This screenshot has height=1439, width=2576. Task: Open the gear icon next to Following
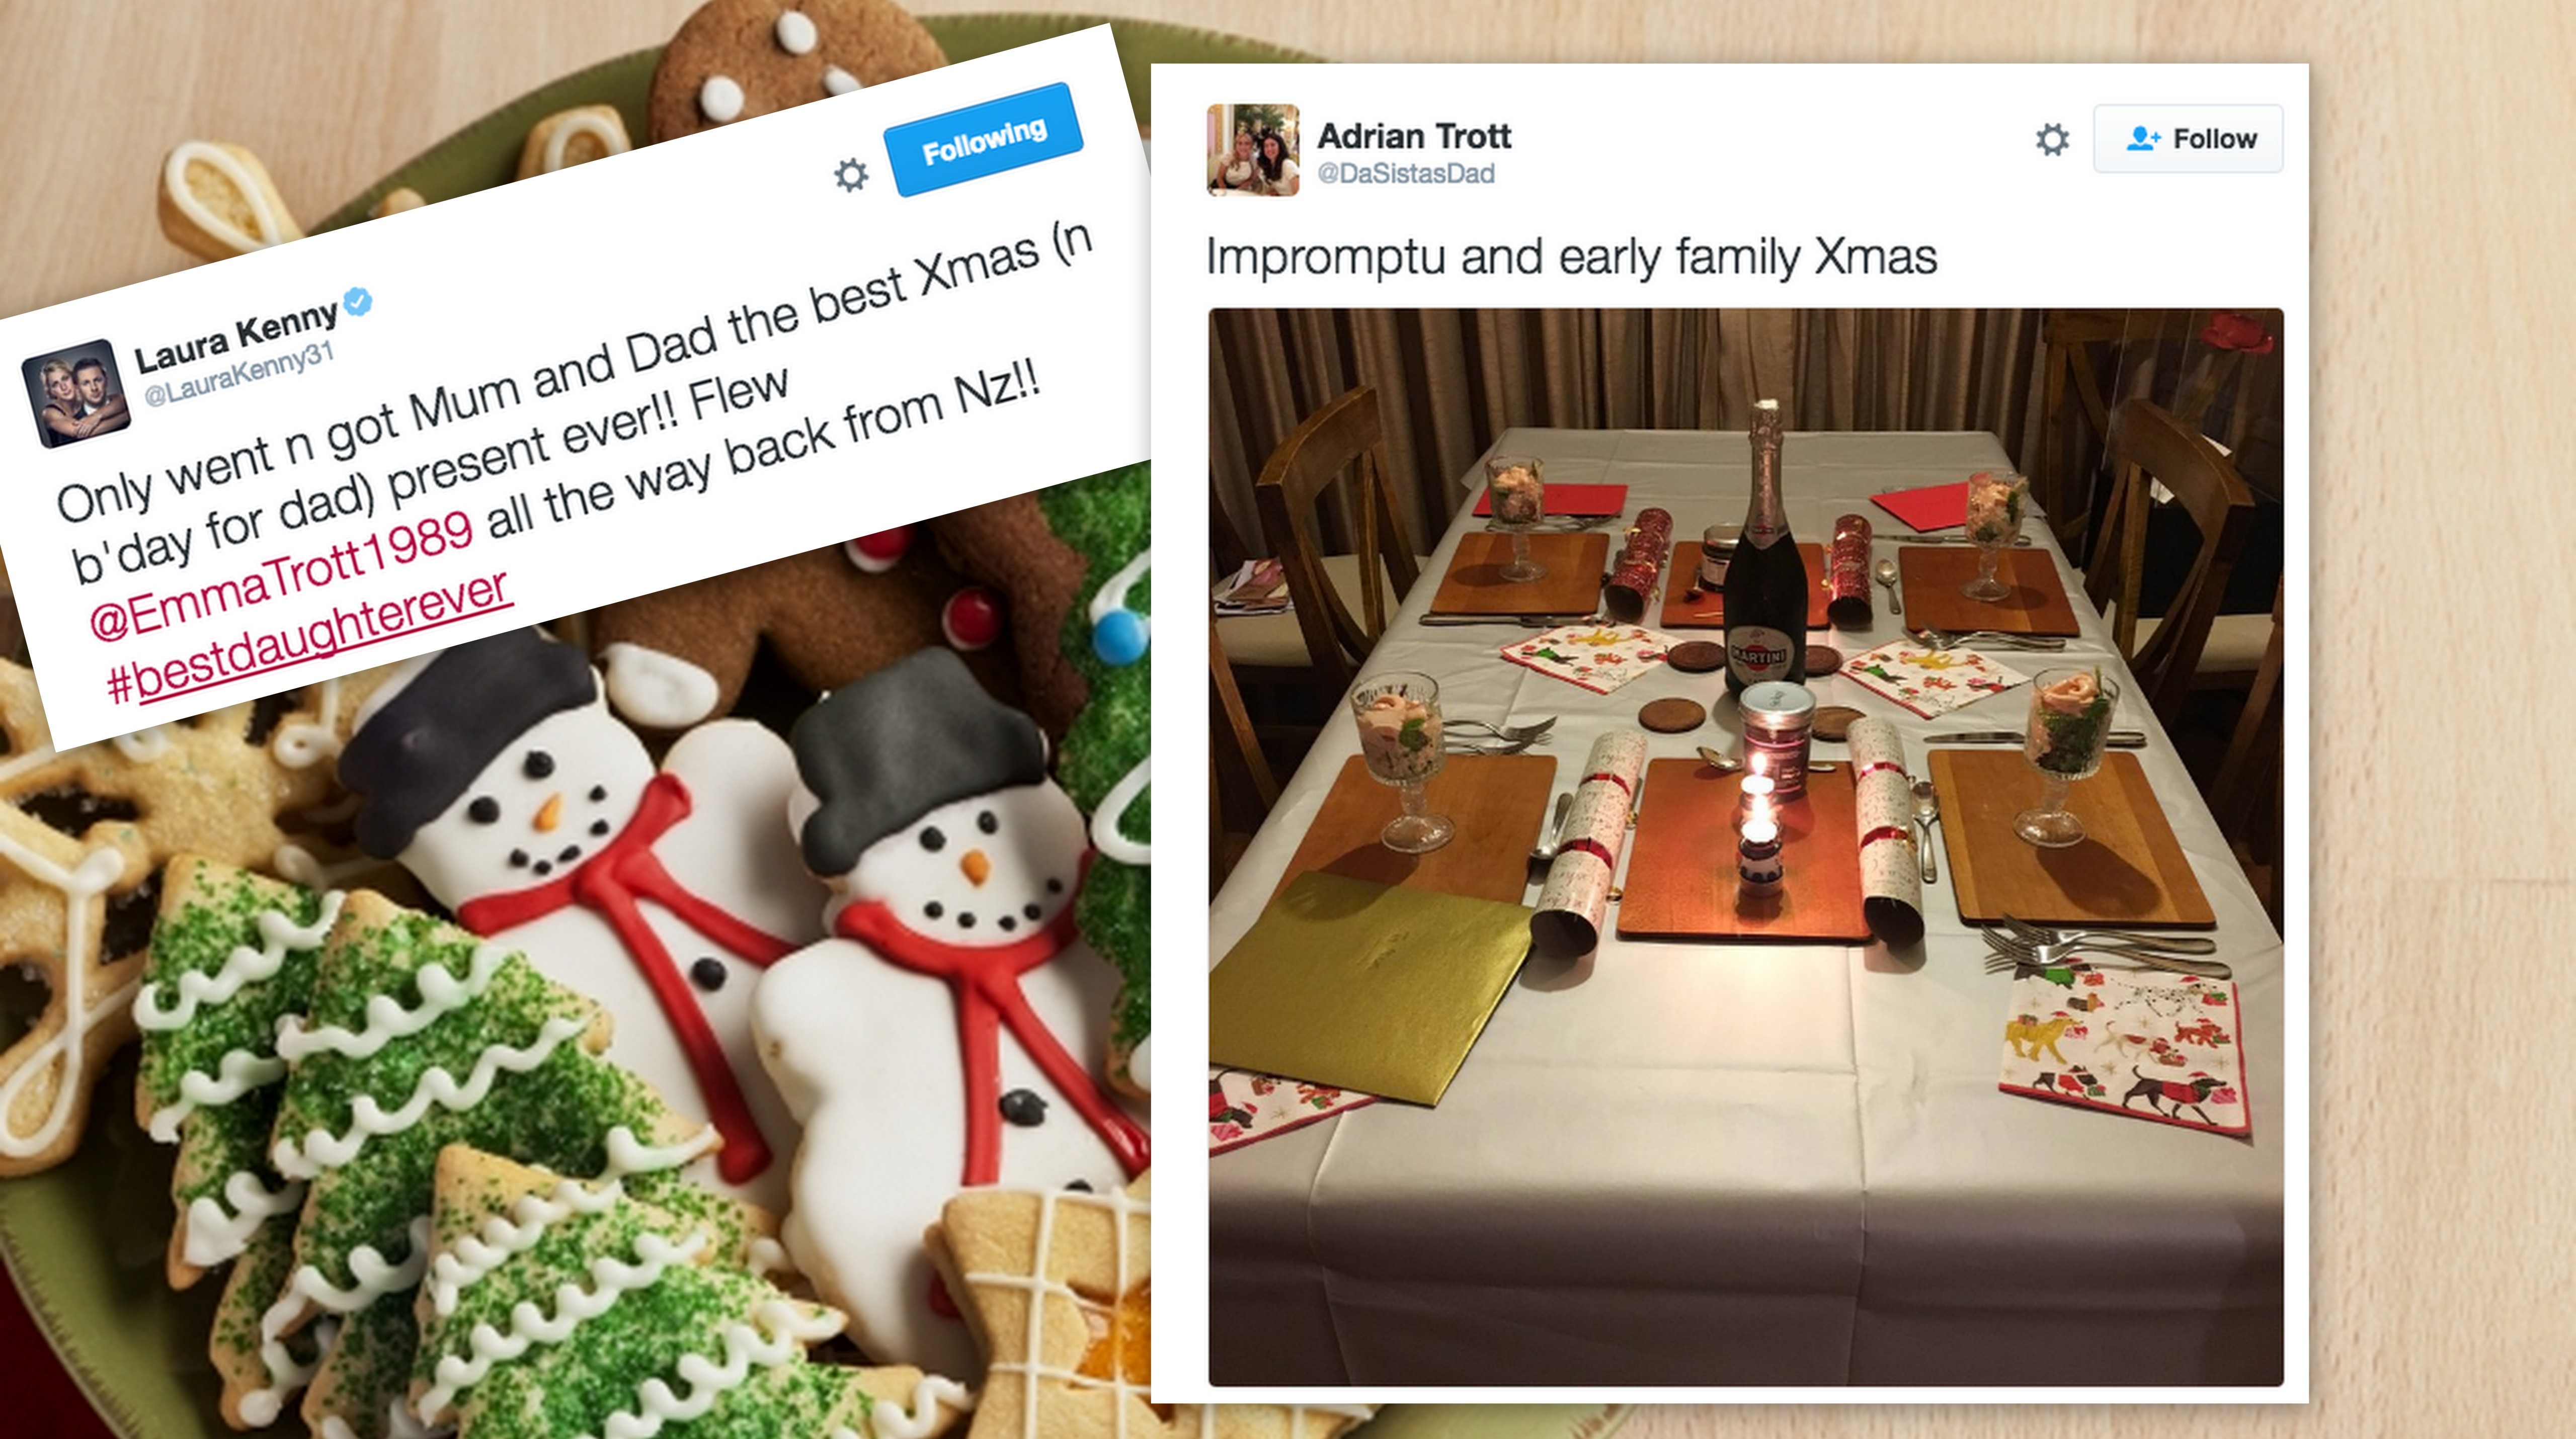coord(851,176)
